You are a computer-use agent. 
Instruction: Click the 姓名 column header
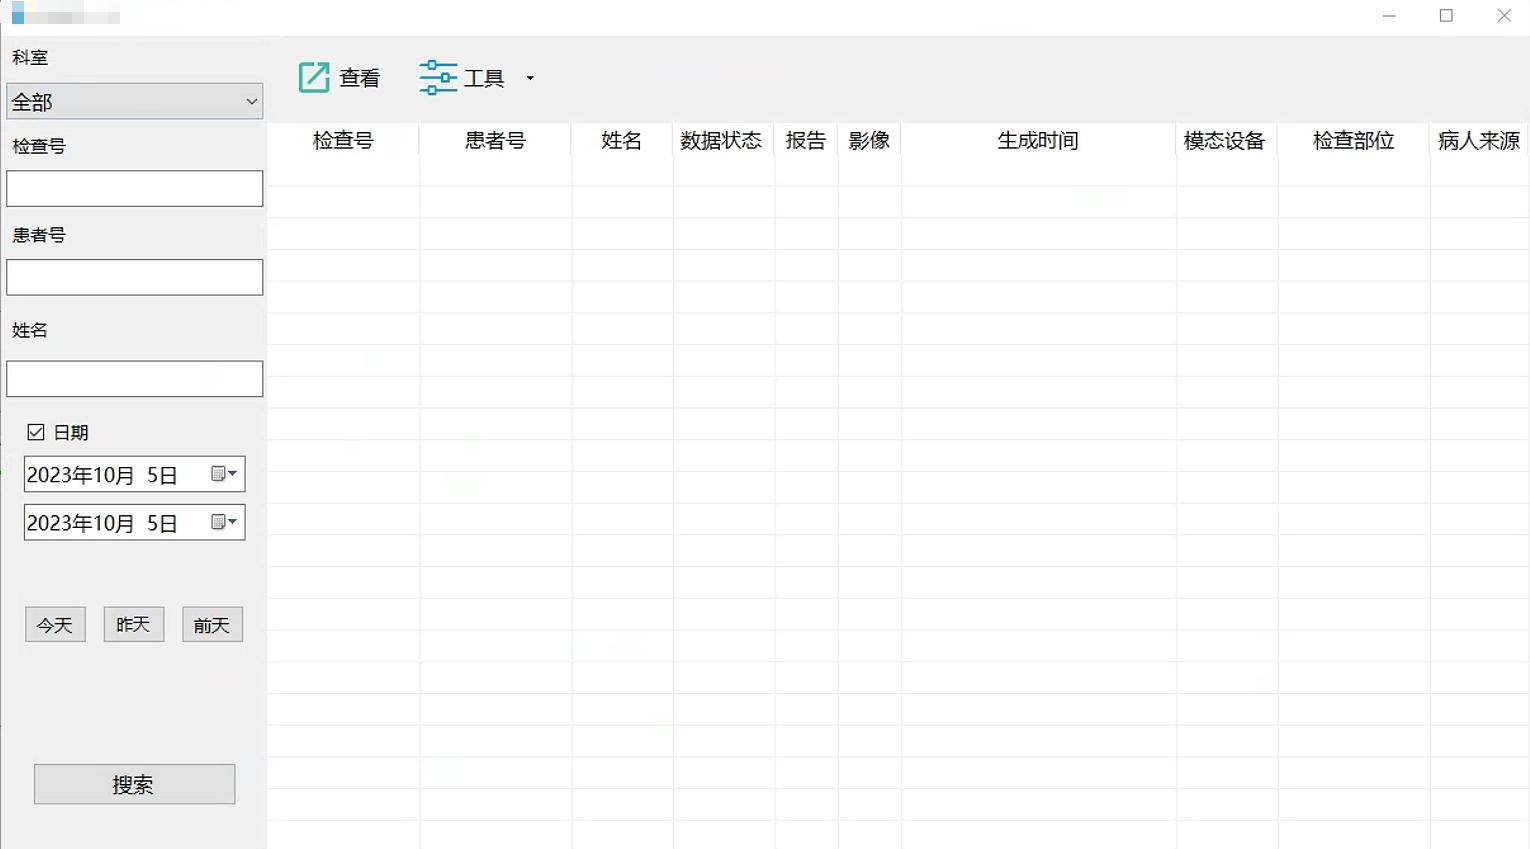point(622,140)
